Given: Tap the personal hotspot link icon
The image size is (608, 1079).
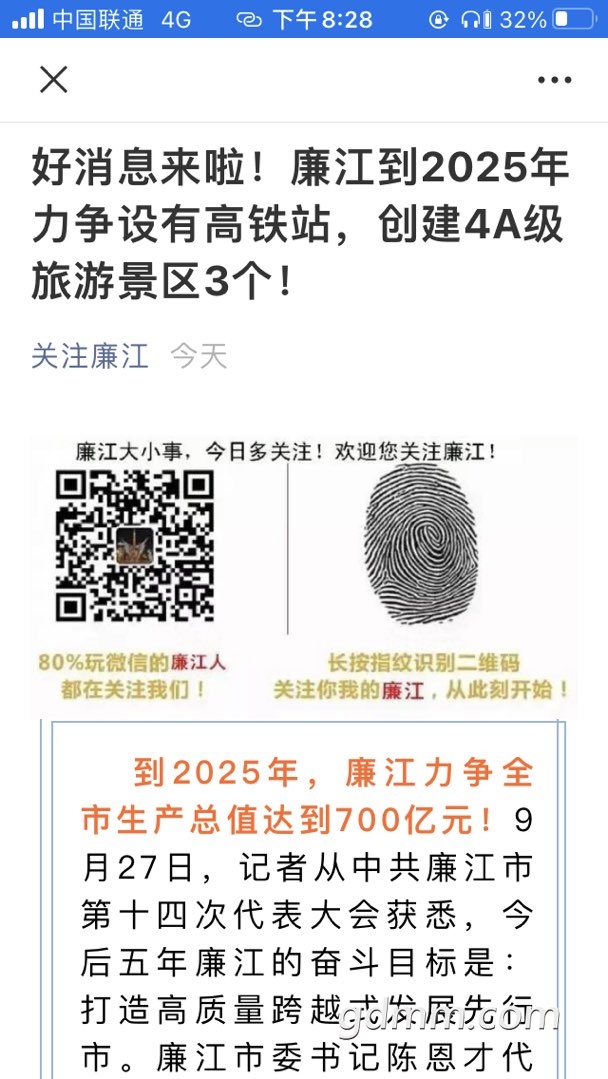Looking at the screenshot, I should coord(249,19).
